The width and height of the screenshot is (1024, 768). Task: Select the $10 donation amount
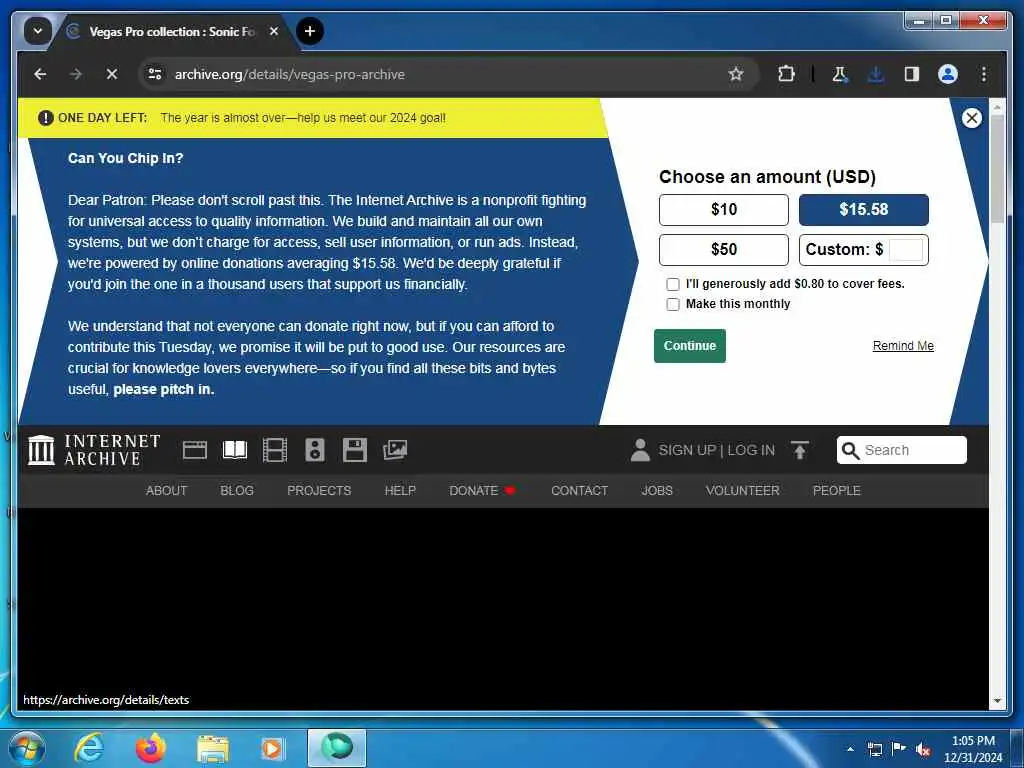[724, 210]
